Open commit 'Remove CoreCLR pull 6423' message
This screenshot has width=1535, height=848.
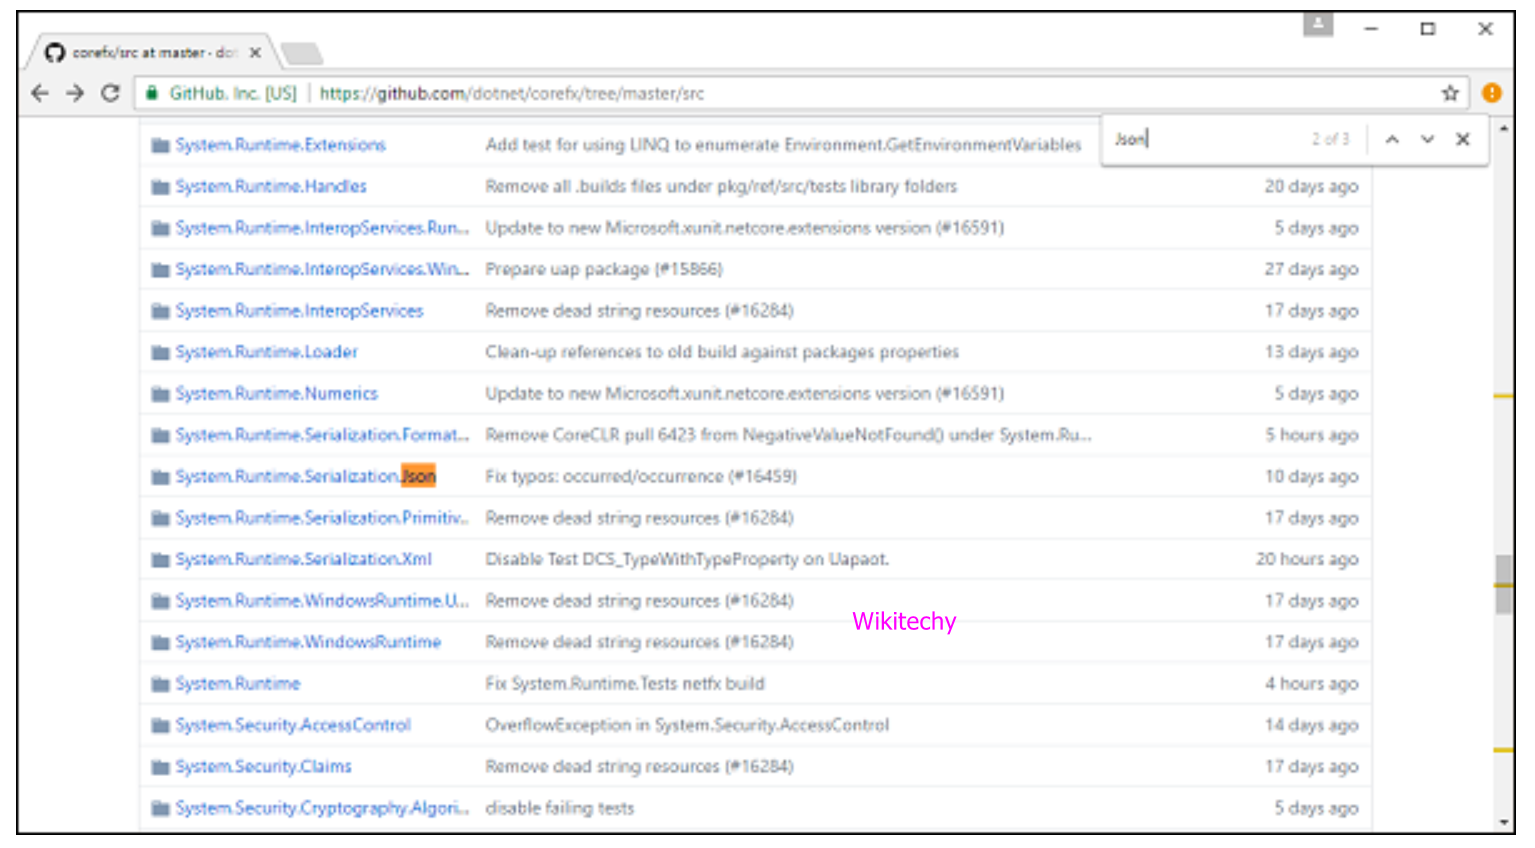788,435
